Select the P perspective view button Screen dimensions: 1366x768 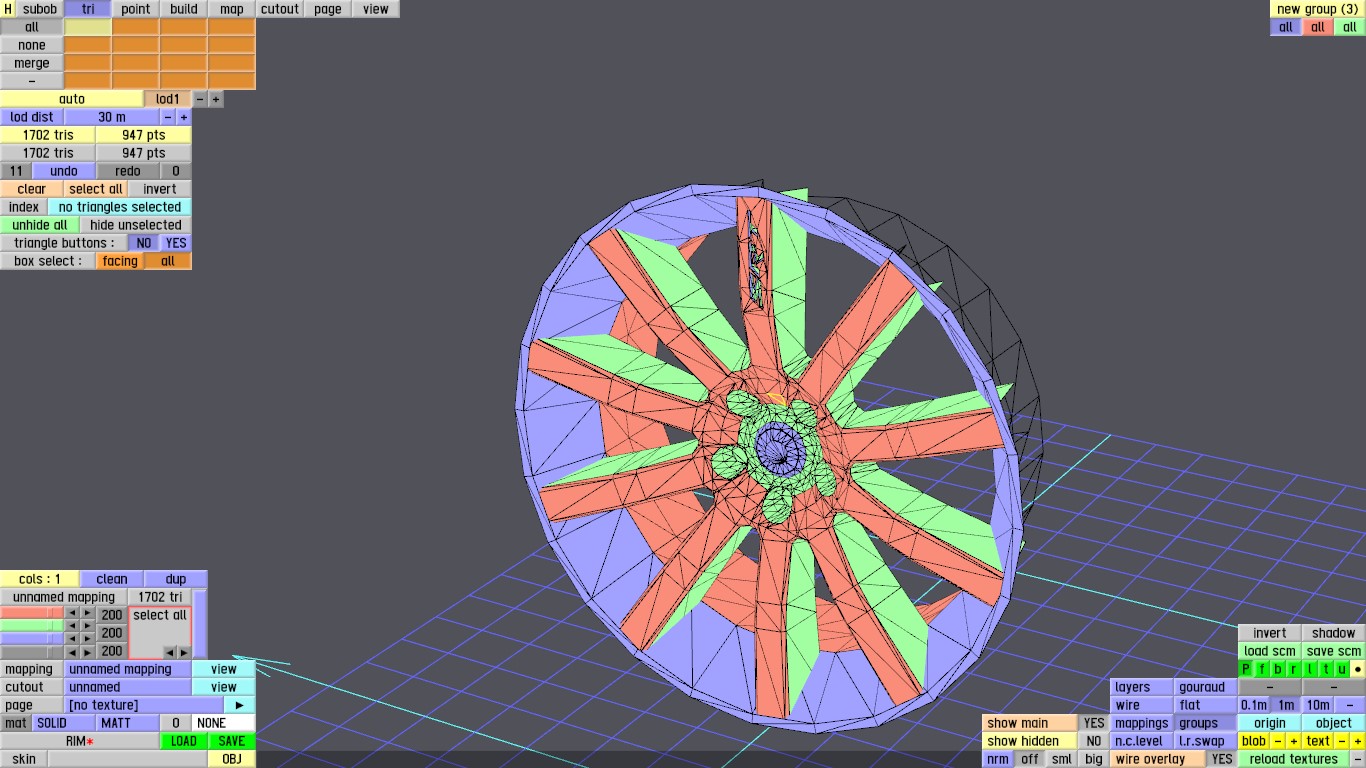tap(1246, 669)
